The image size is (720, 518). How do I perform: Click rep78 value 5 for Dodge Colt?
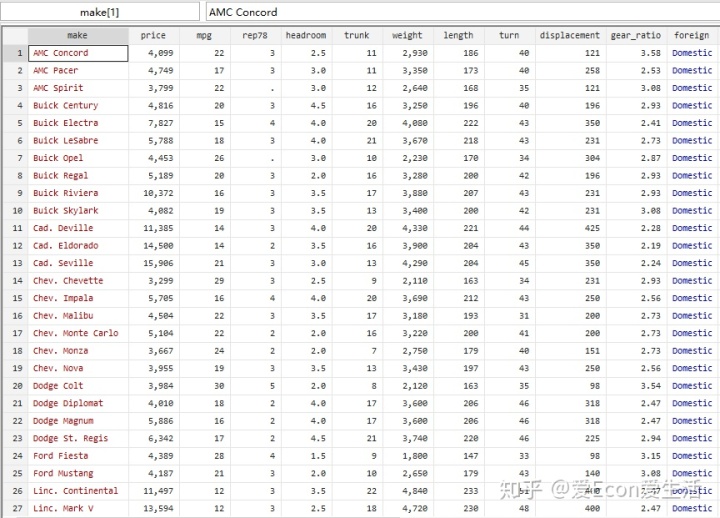[256, 386]
